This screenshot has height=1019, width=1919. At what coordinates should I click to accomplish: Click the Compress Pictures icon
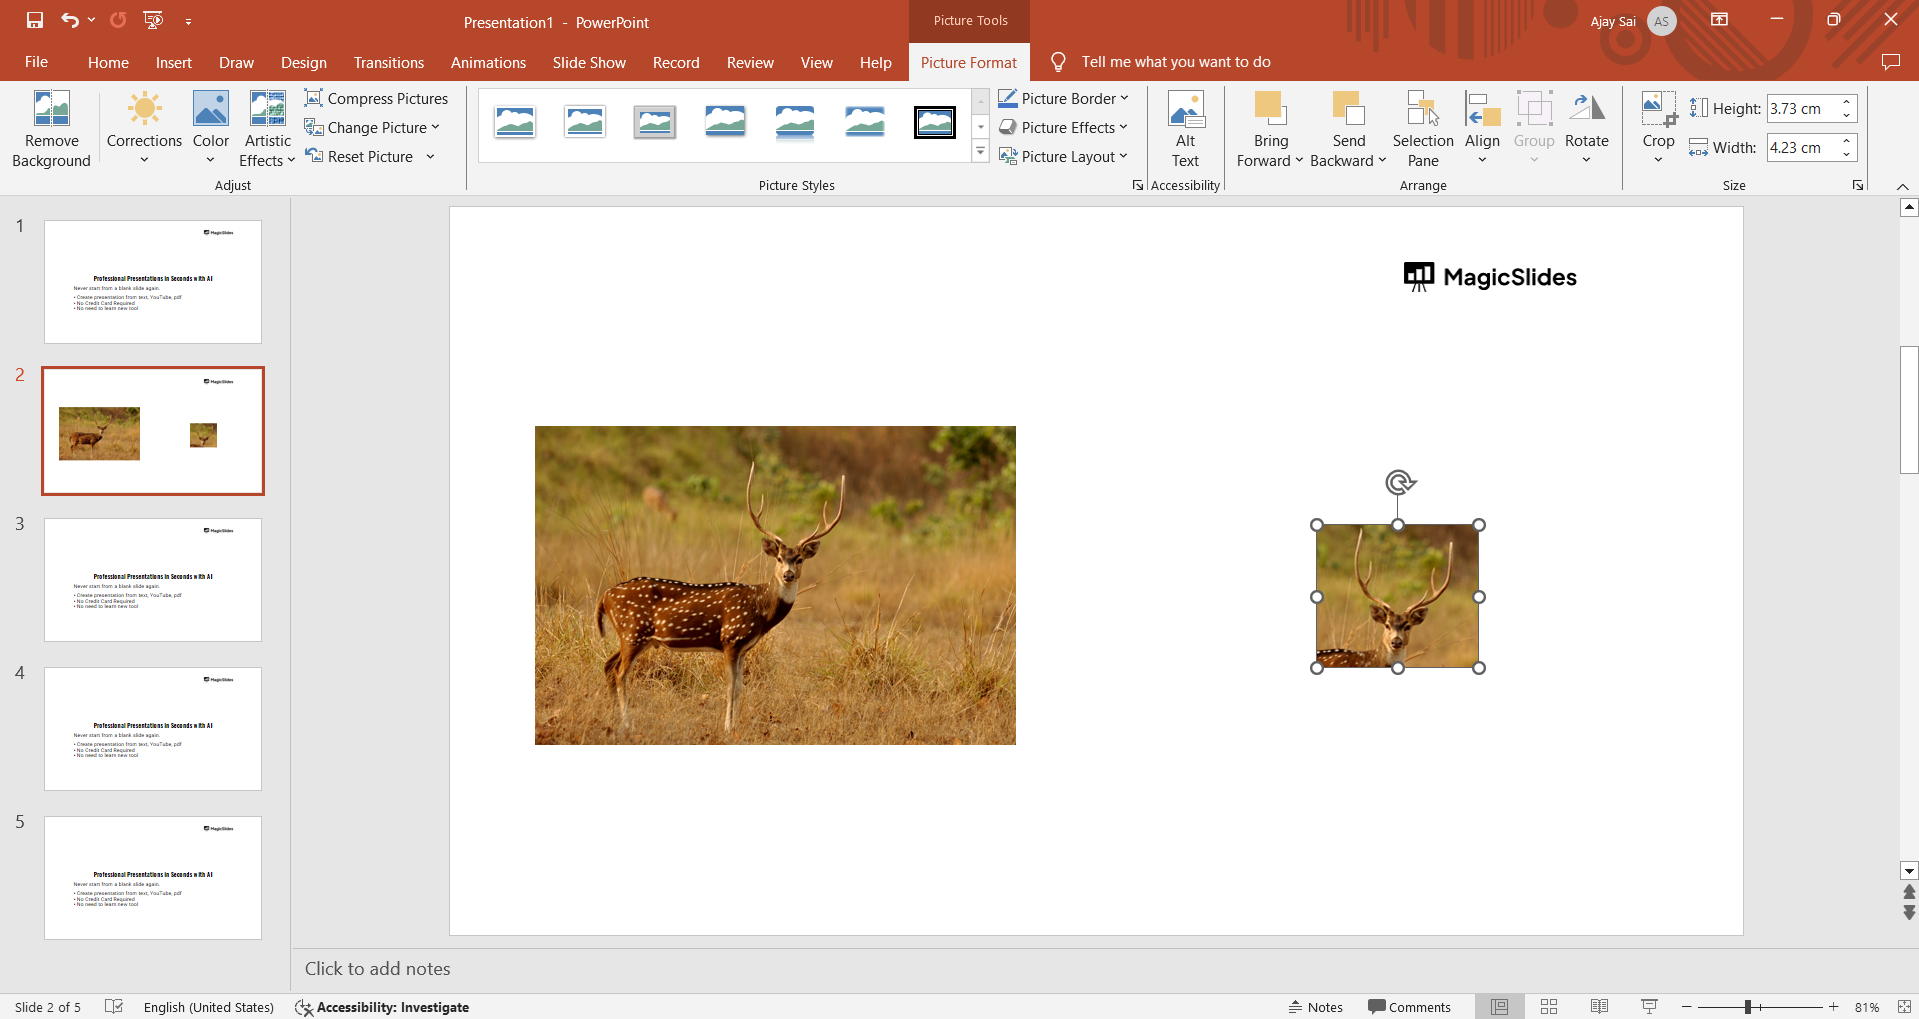[314, 98]
